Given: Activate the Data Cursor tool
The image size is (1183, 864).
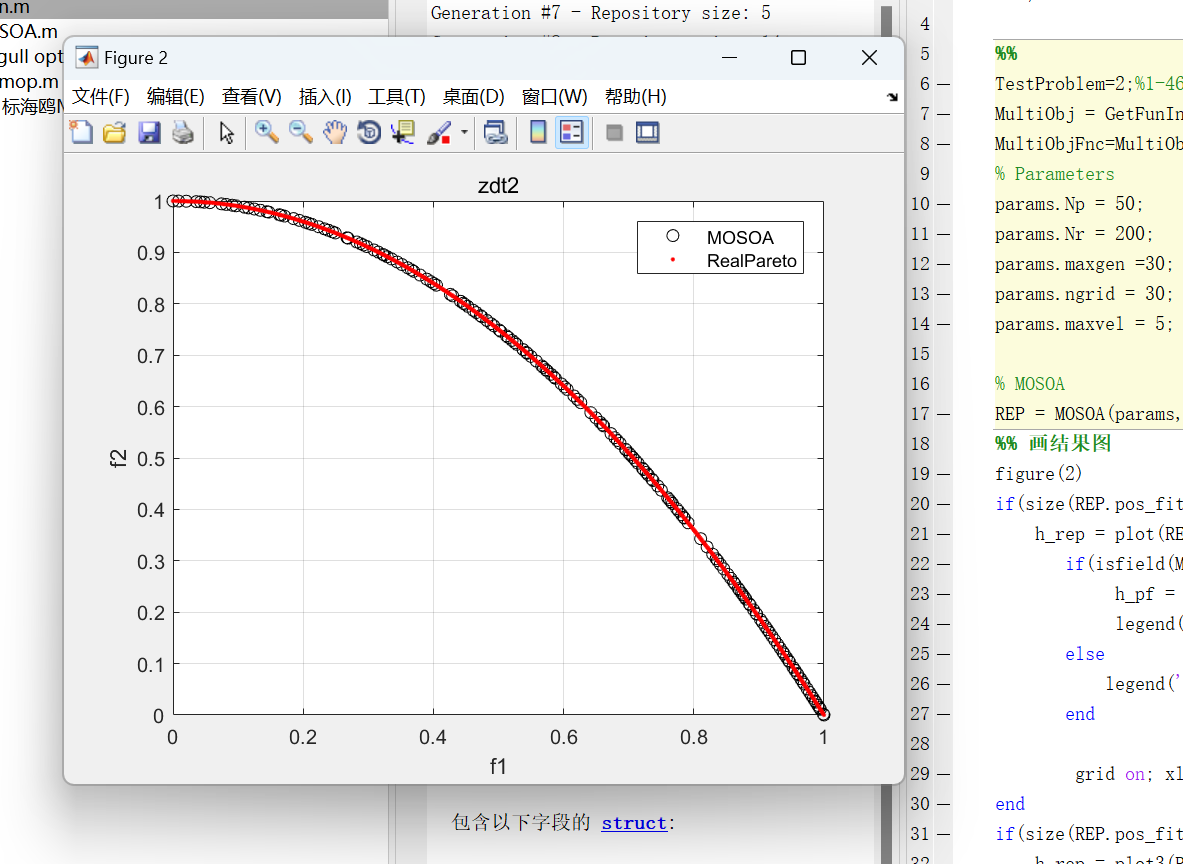Looking at the screenshot, I should click(403, 133).
